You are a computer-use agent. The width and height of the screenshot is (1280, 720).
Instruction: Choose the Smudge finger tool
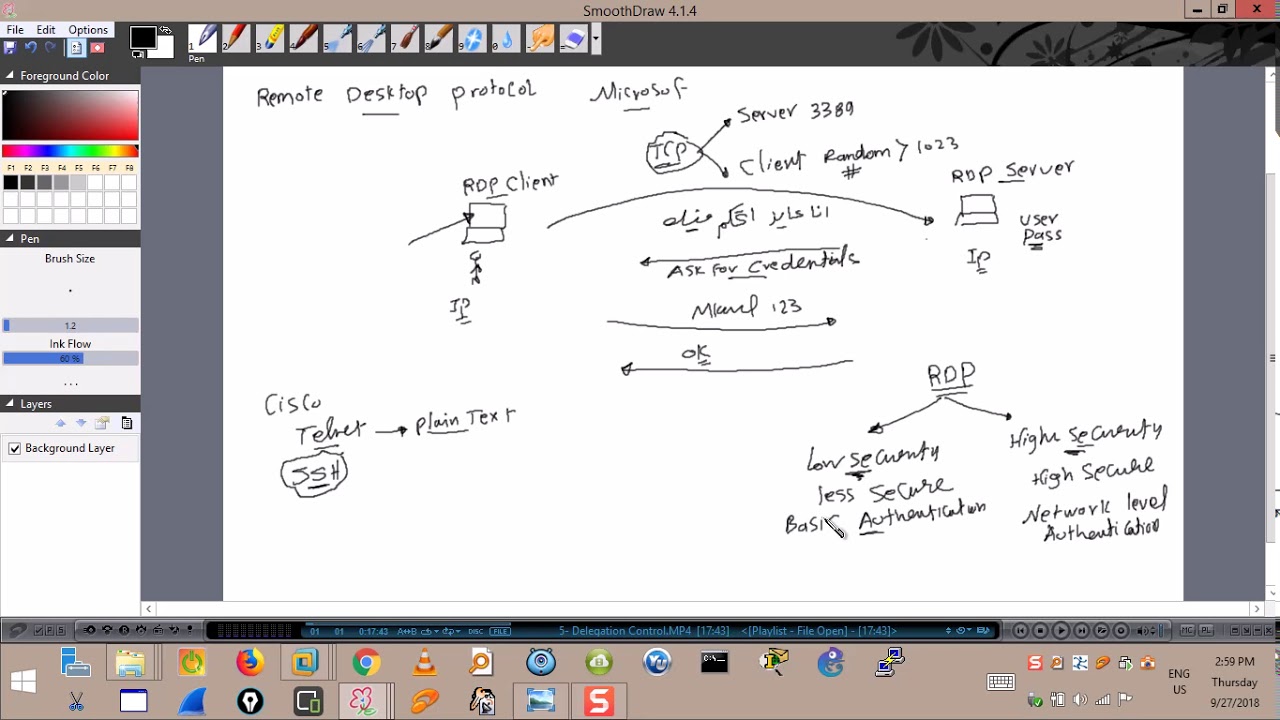click(541, 39)
